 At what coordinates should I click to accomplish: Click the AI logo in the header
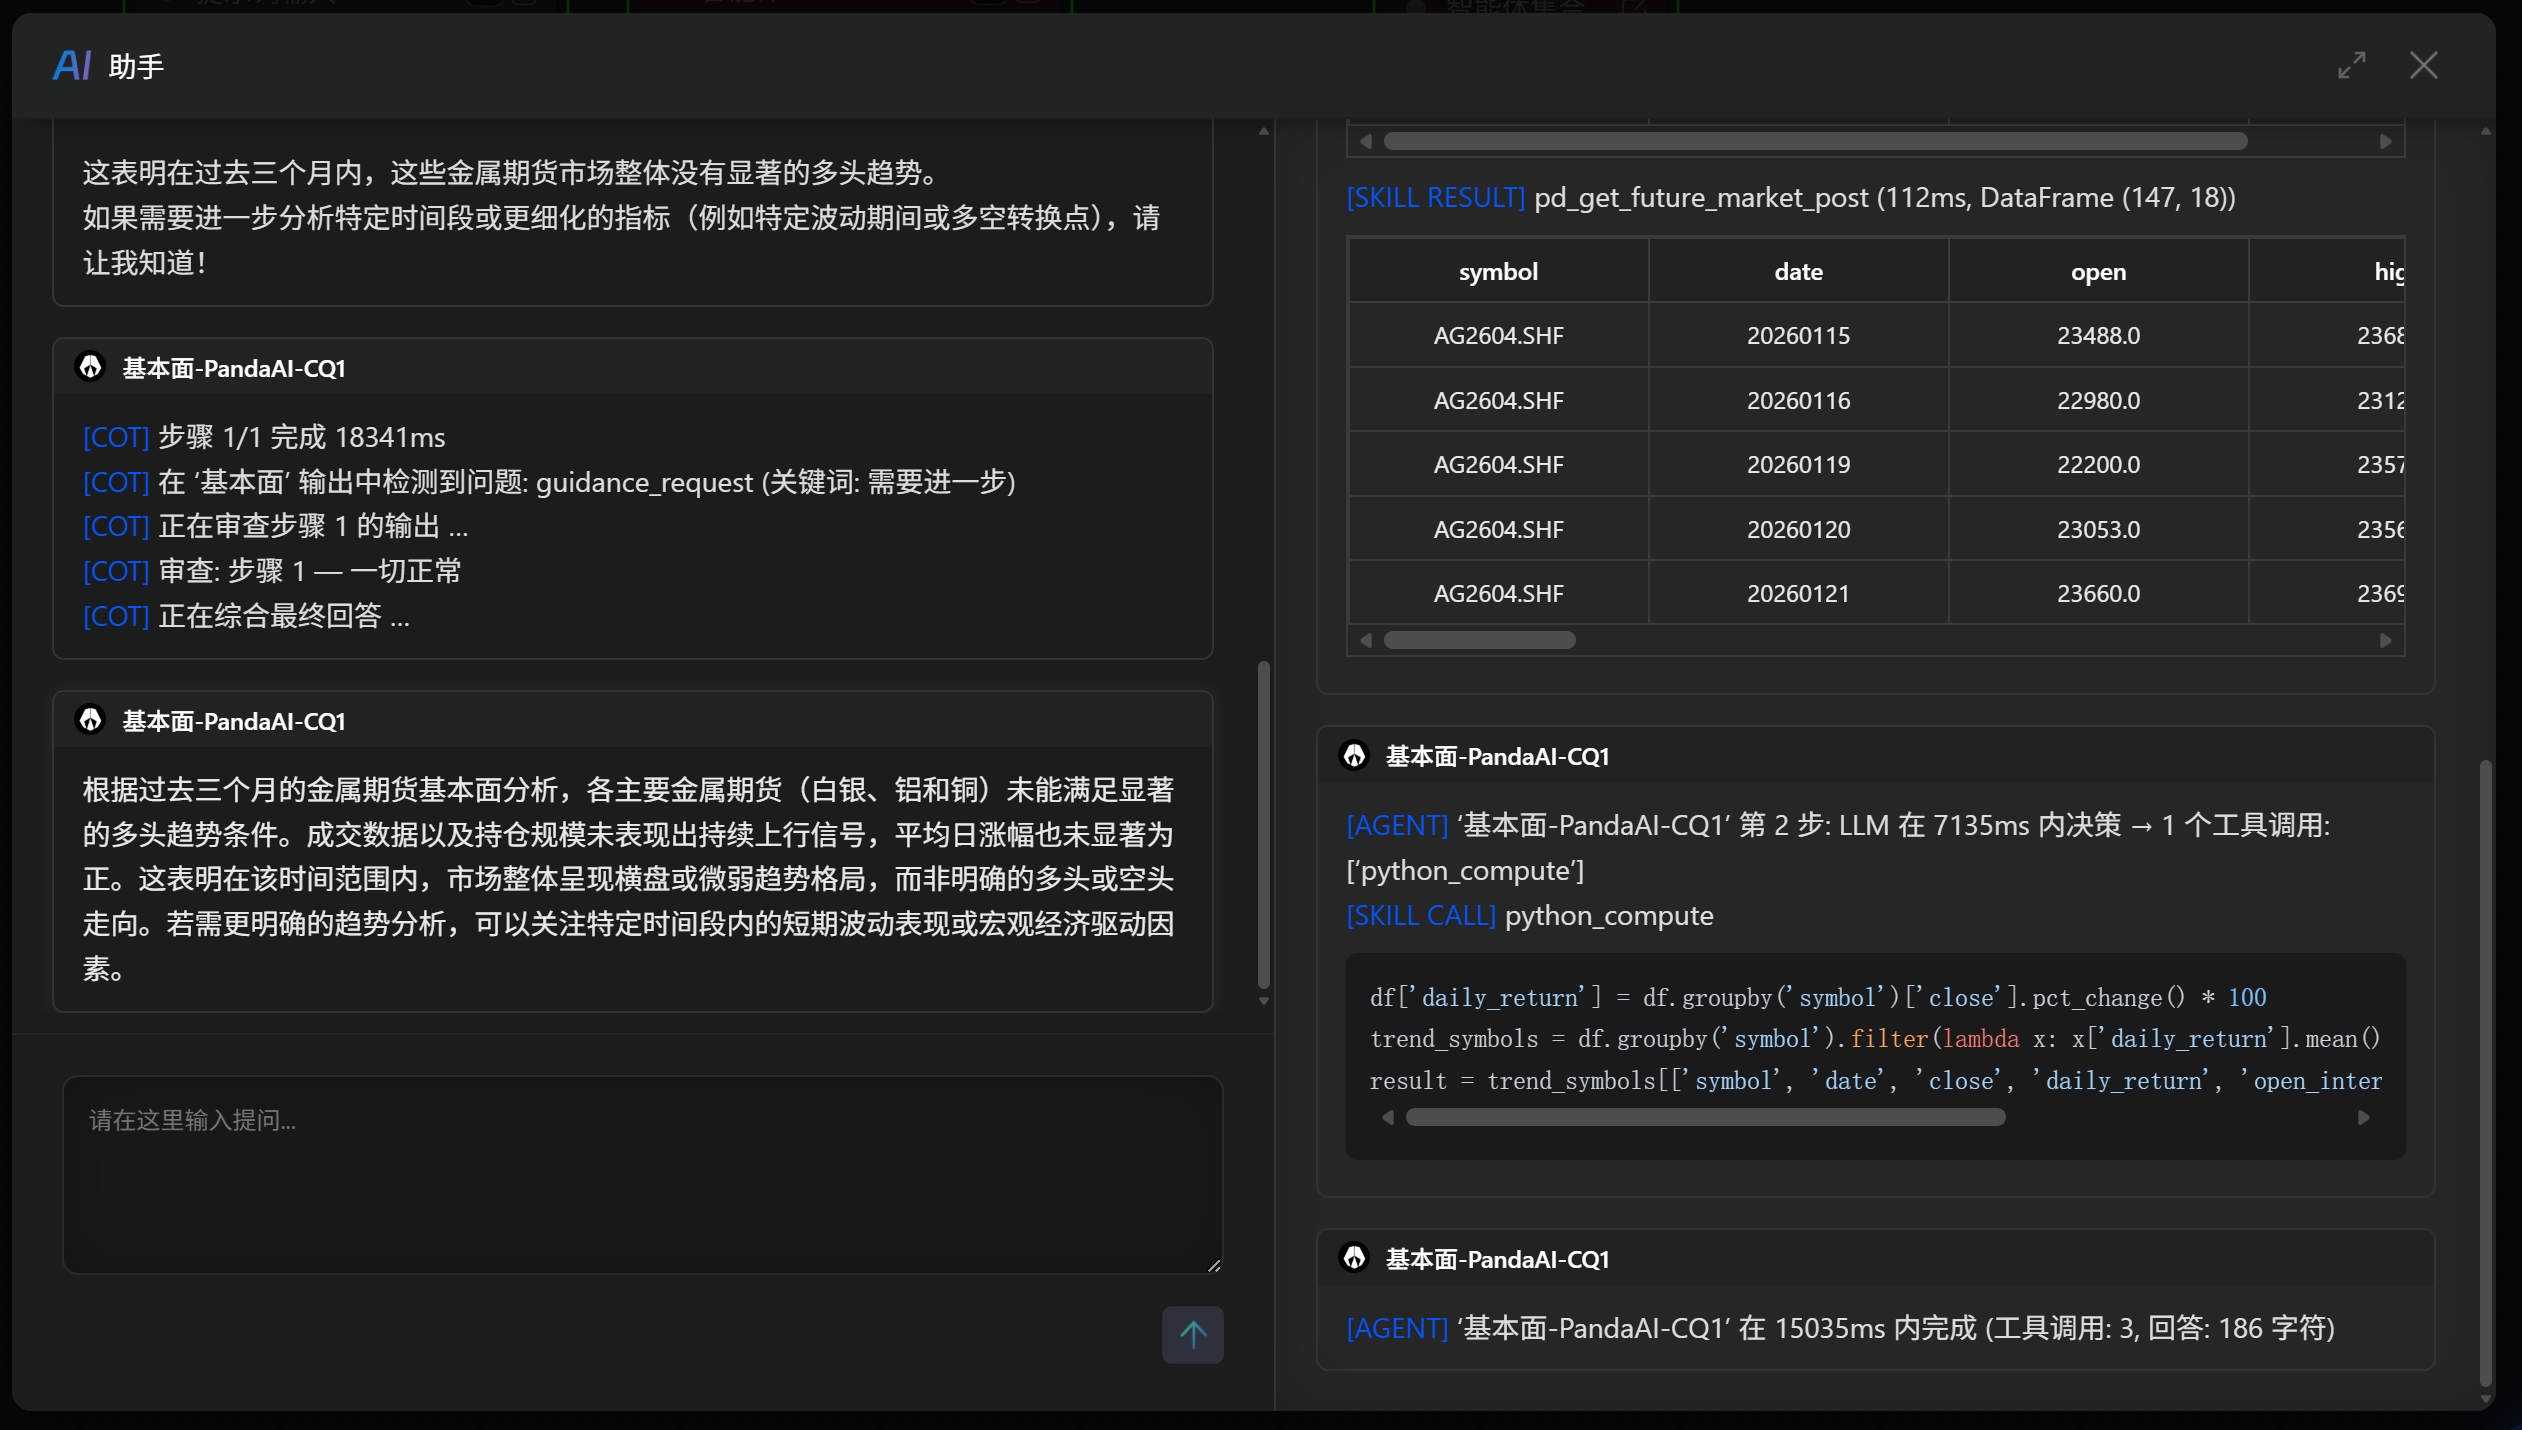[72, 66]
